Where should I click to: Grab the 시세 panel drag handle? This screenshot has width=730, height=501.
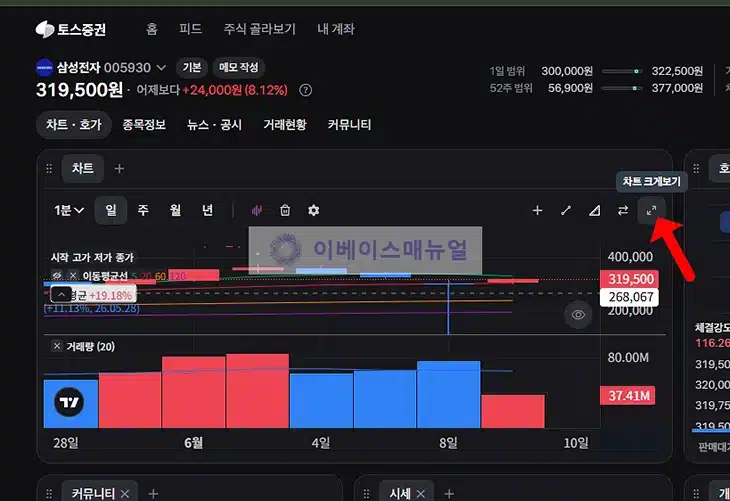pyautogui.click(x=366, y=494)
